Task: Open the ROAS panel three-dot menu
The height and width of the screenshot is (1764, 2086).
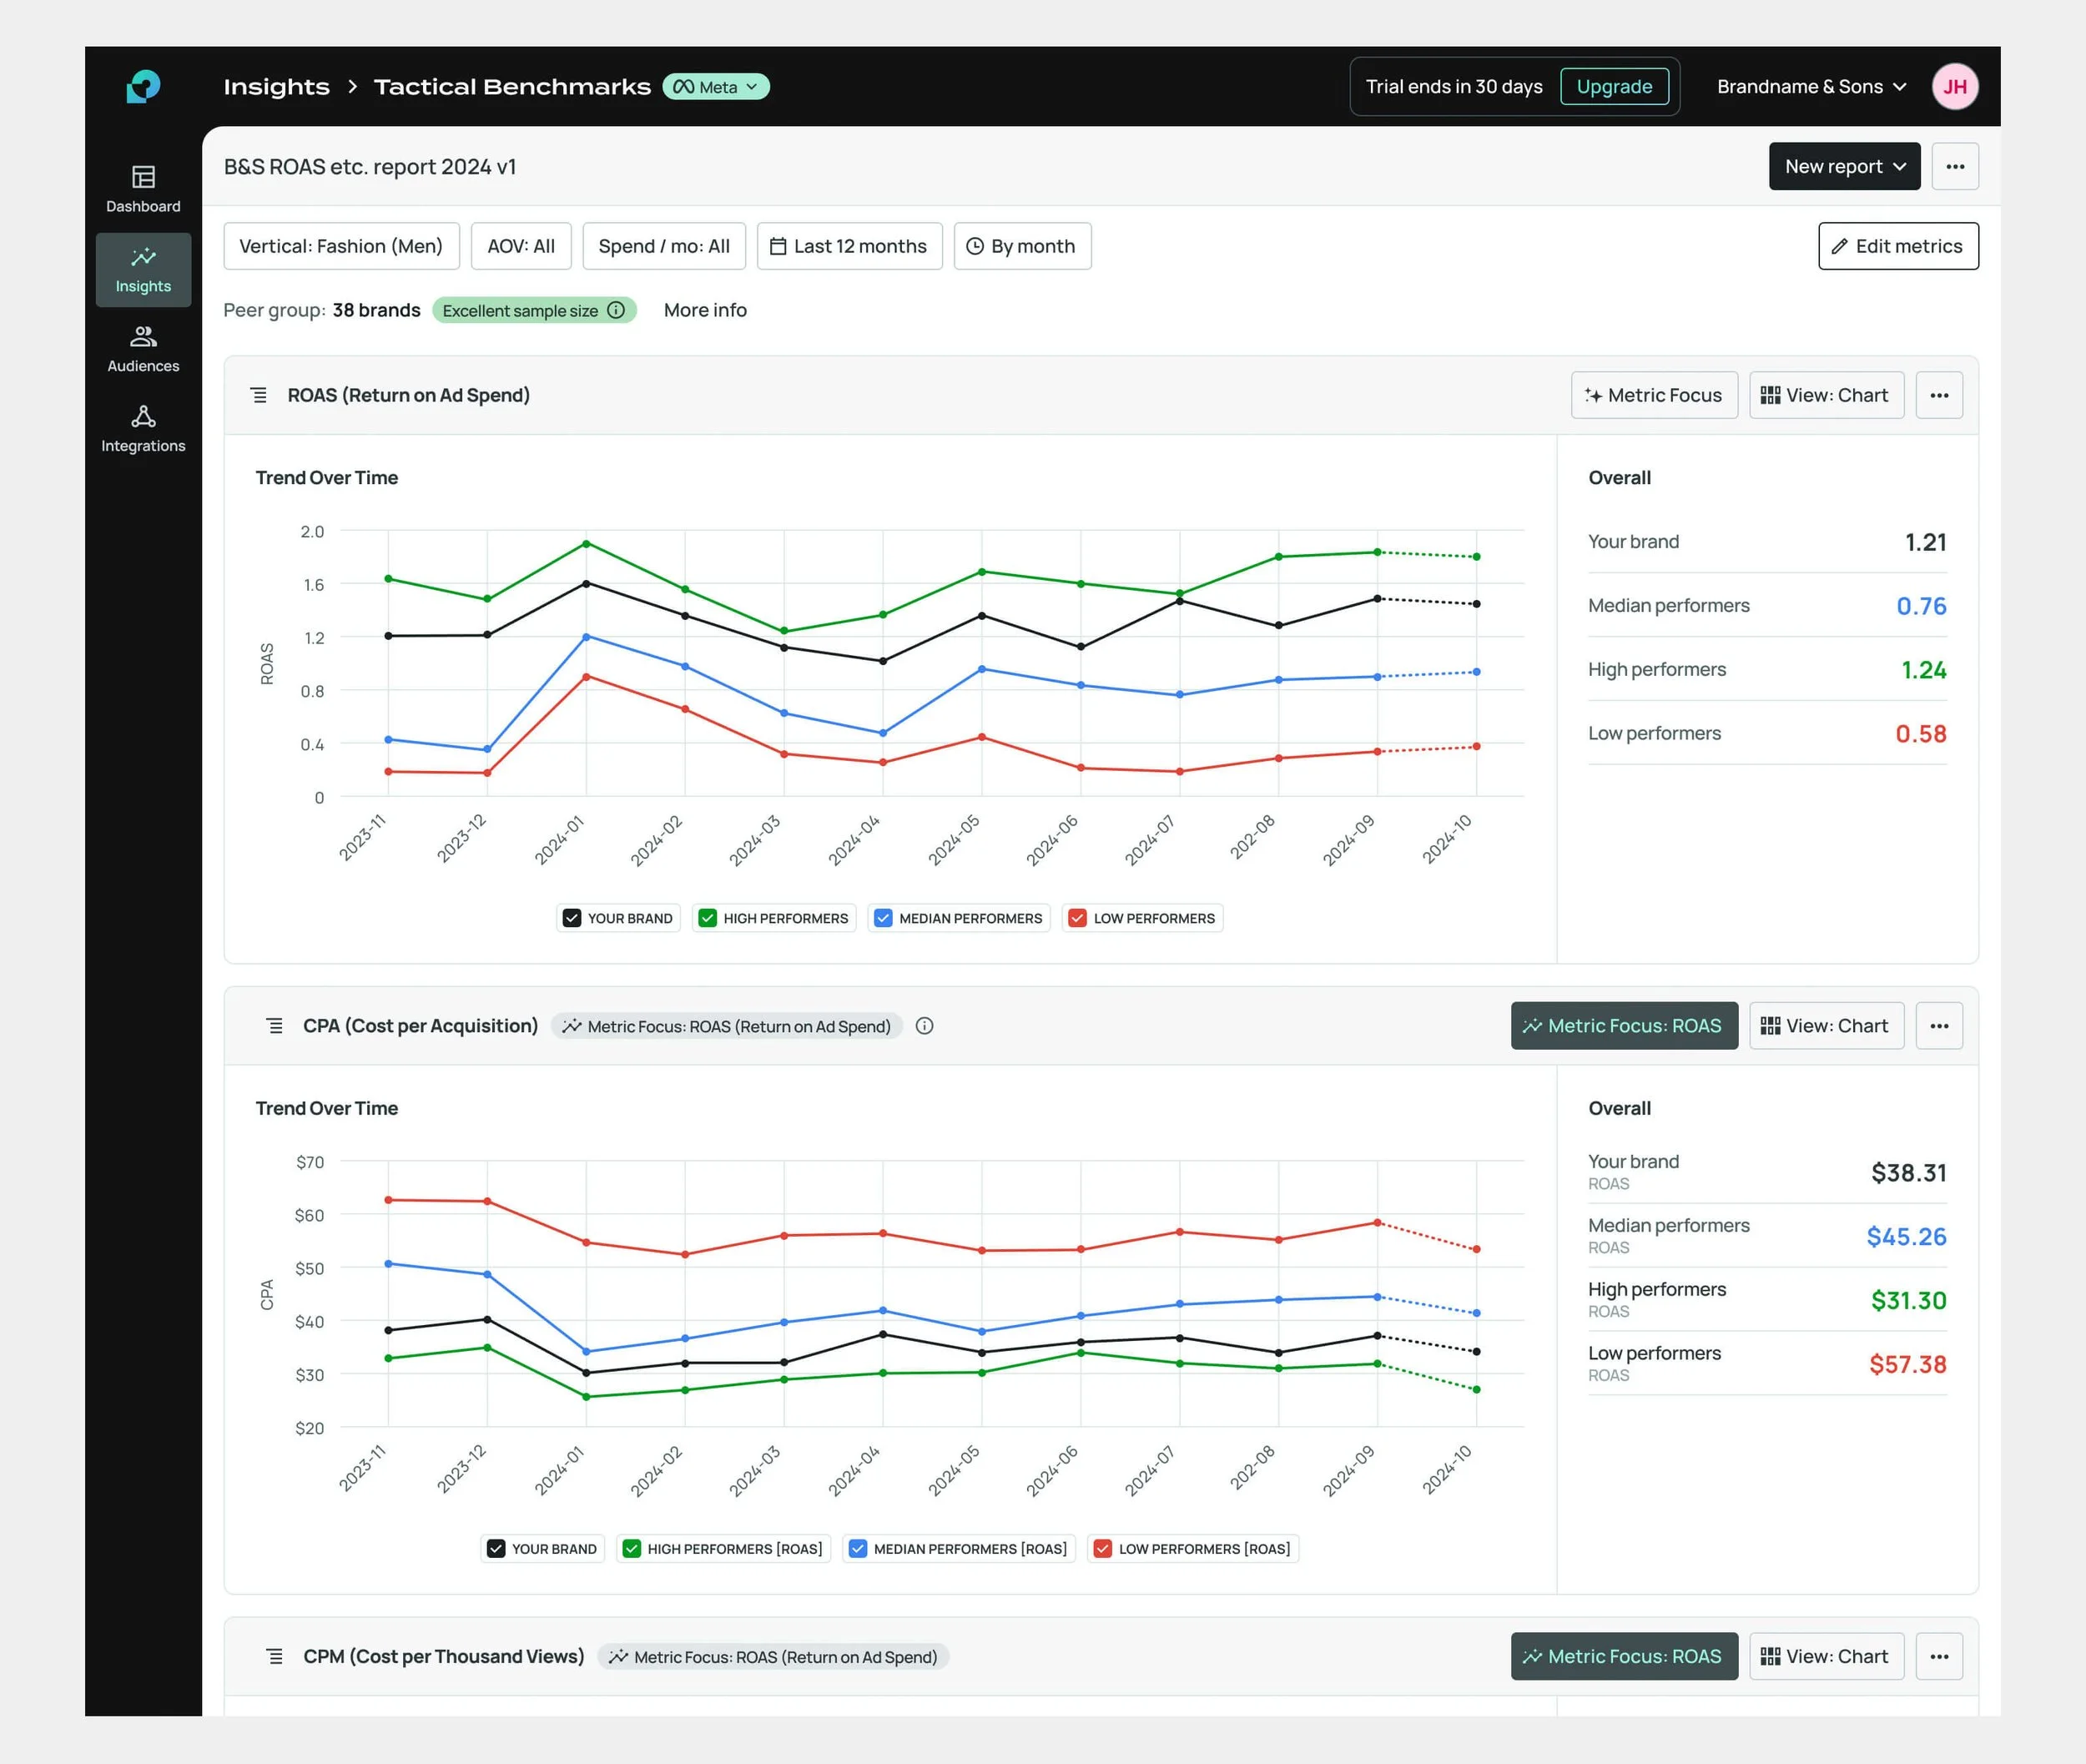Action: [1938, 395]
